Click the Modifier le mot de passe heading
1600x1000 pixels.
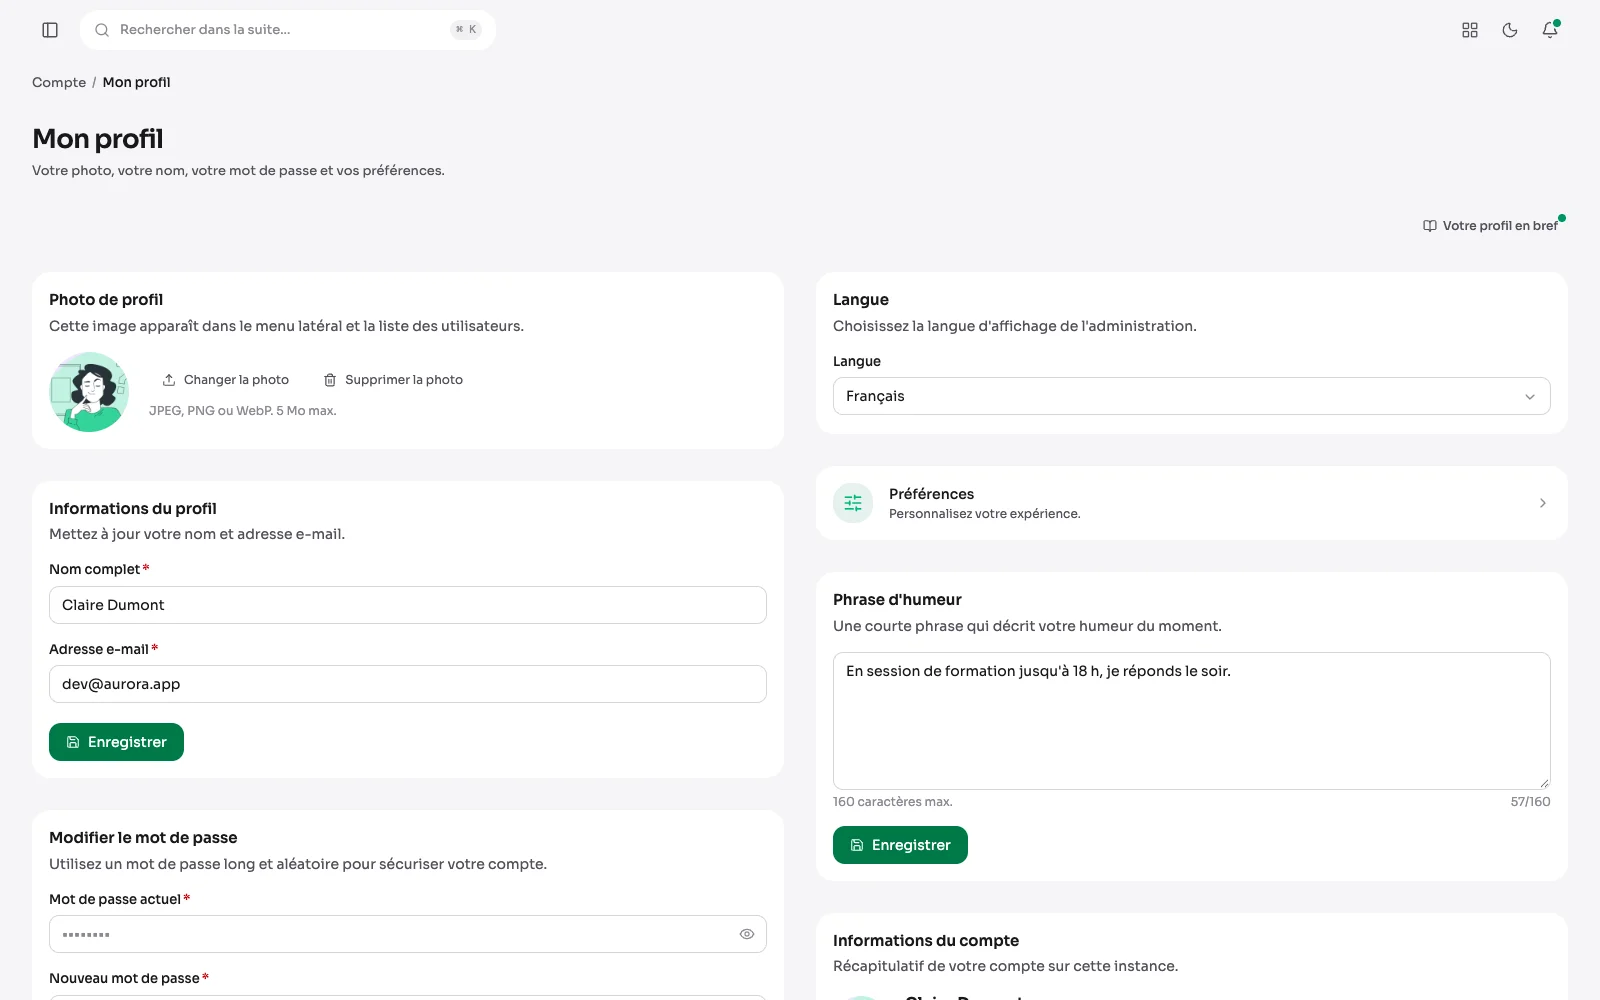[x=143, y=838]
